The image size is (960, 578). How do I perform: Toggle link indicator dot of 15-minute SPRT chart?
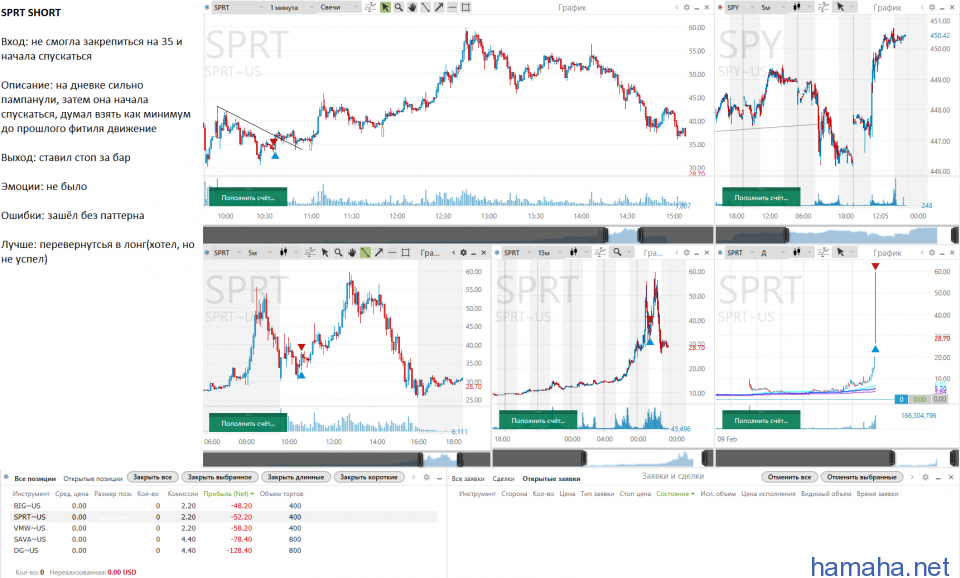tap(497, 252)
